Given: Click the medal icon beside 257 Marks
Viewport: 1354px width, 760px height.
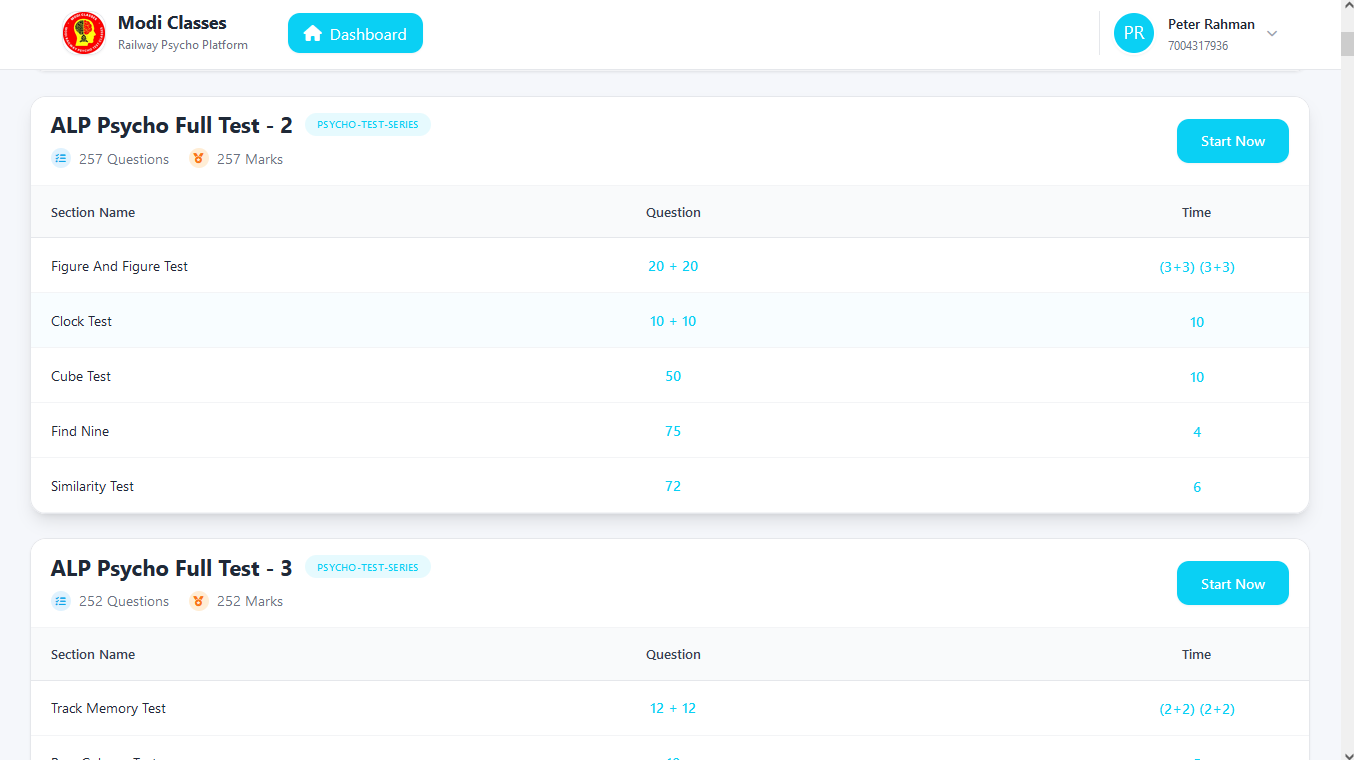Looking at the screenshot, I should click(x=198, y=158).
